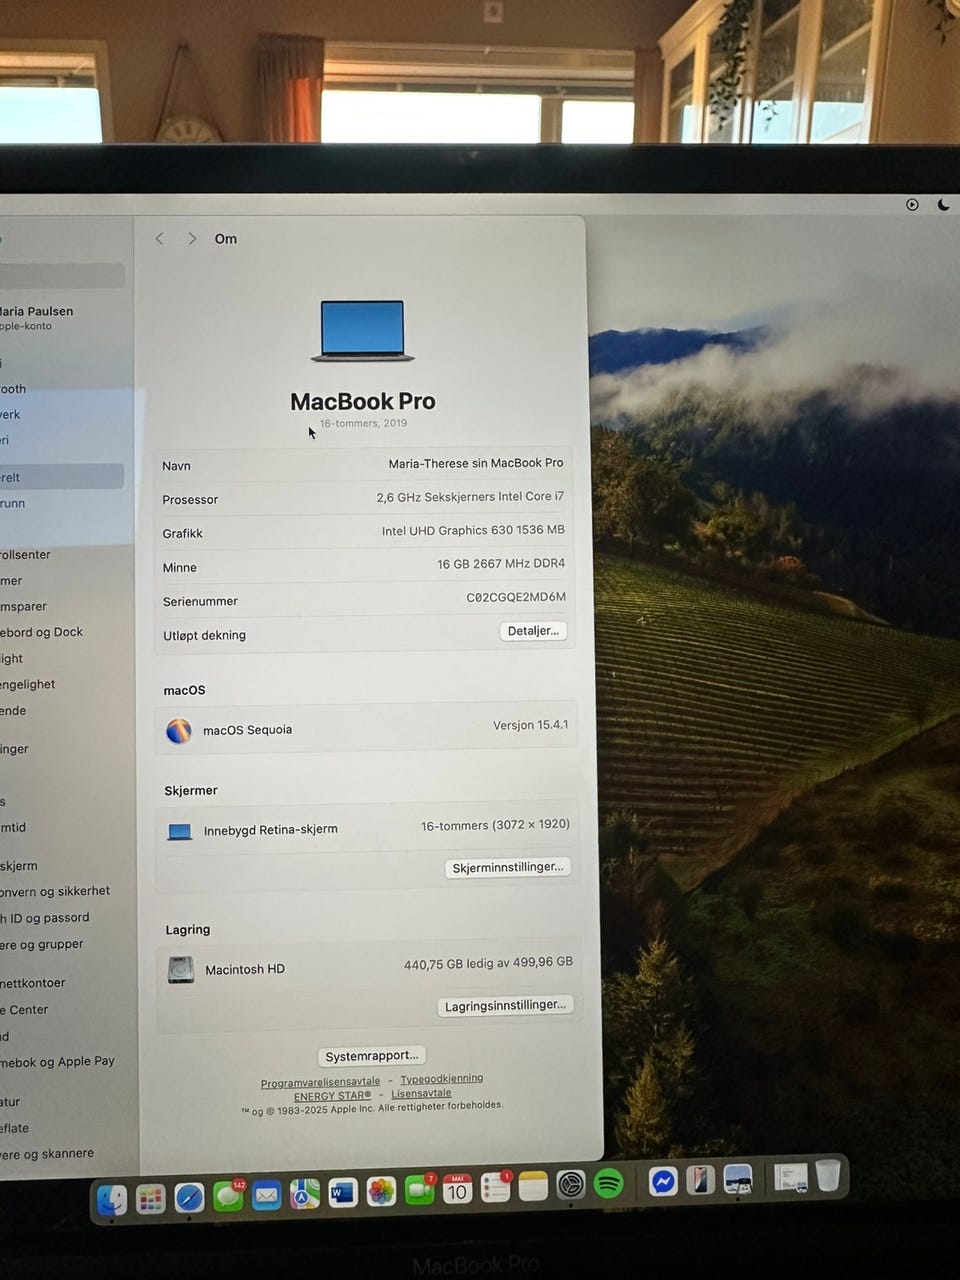Select Maria Paulsen Apple account in sidebar
Screen dimensions: 960x1280
tap(36, 318)
